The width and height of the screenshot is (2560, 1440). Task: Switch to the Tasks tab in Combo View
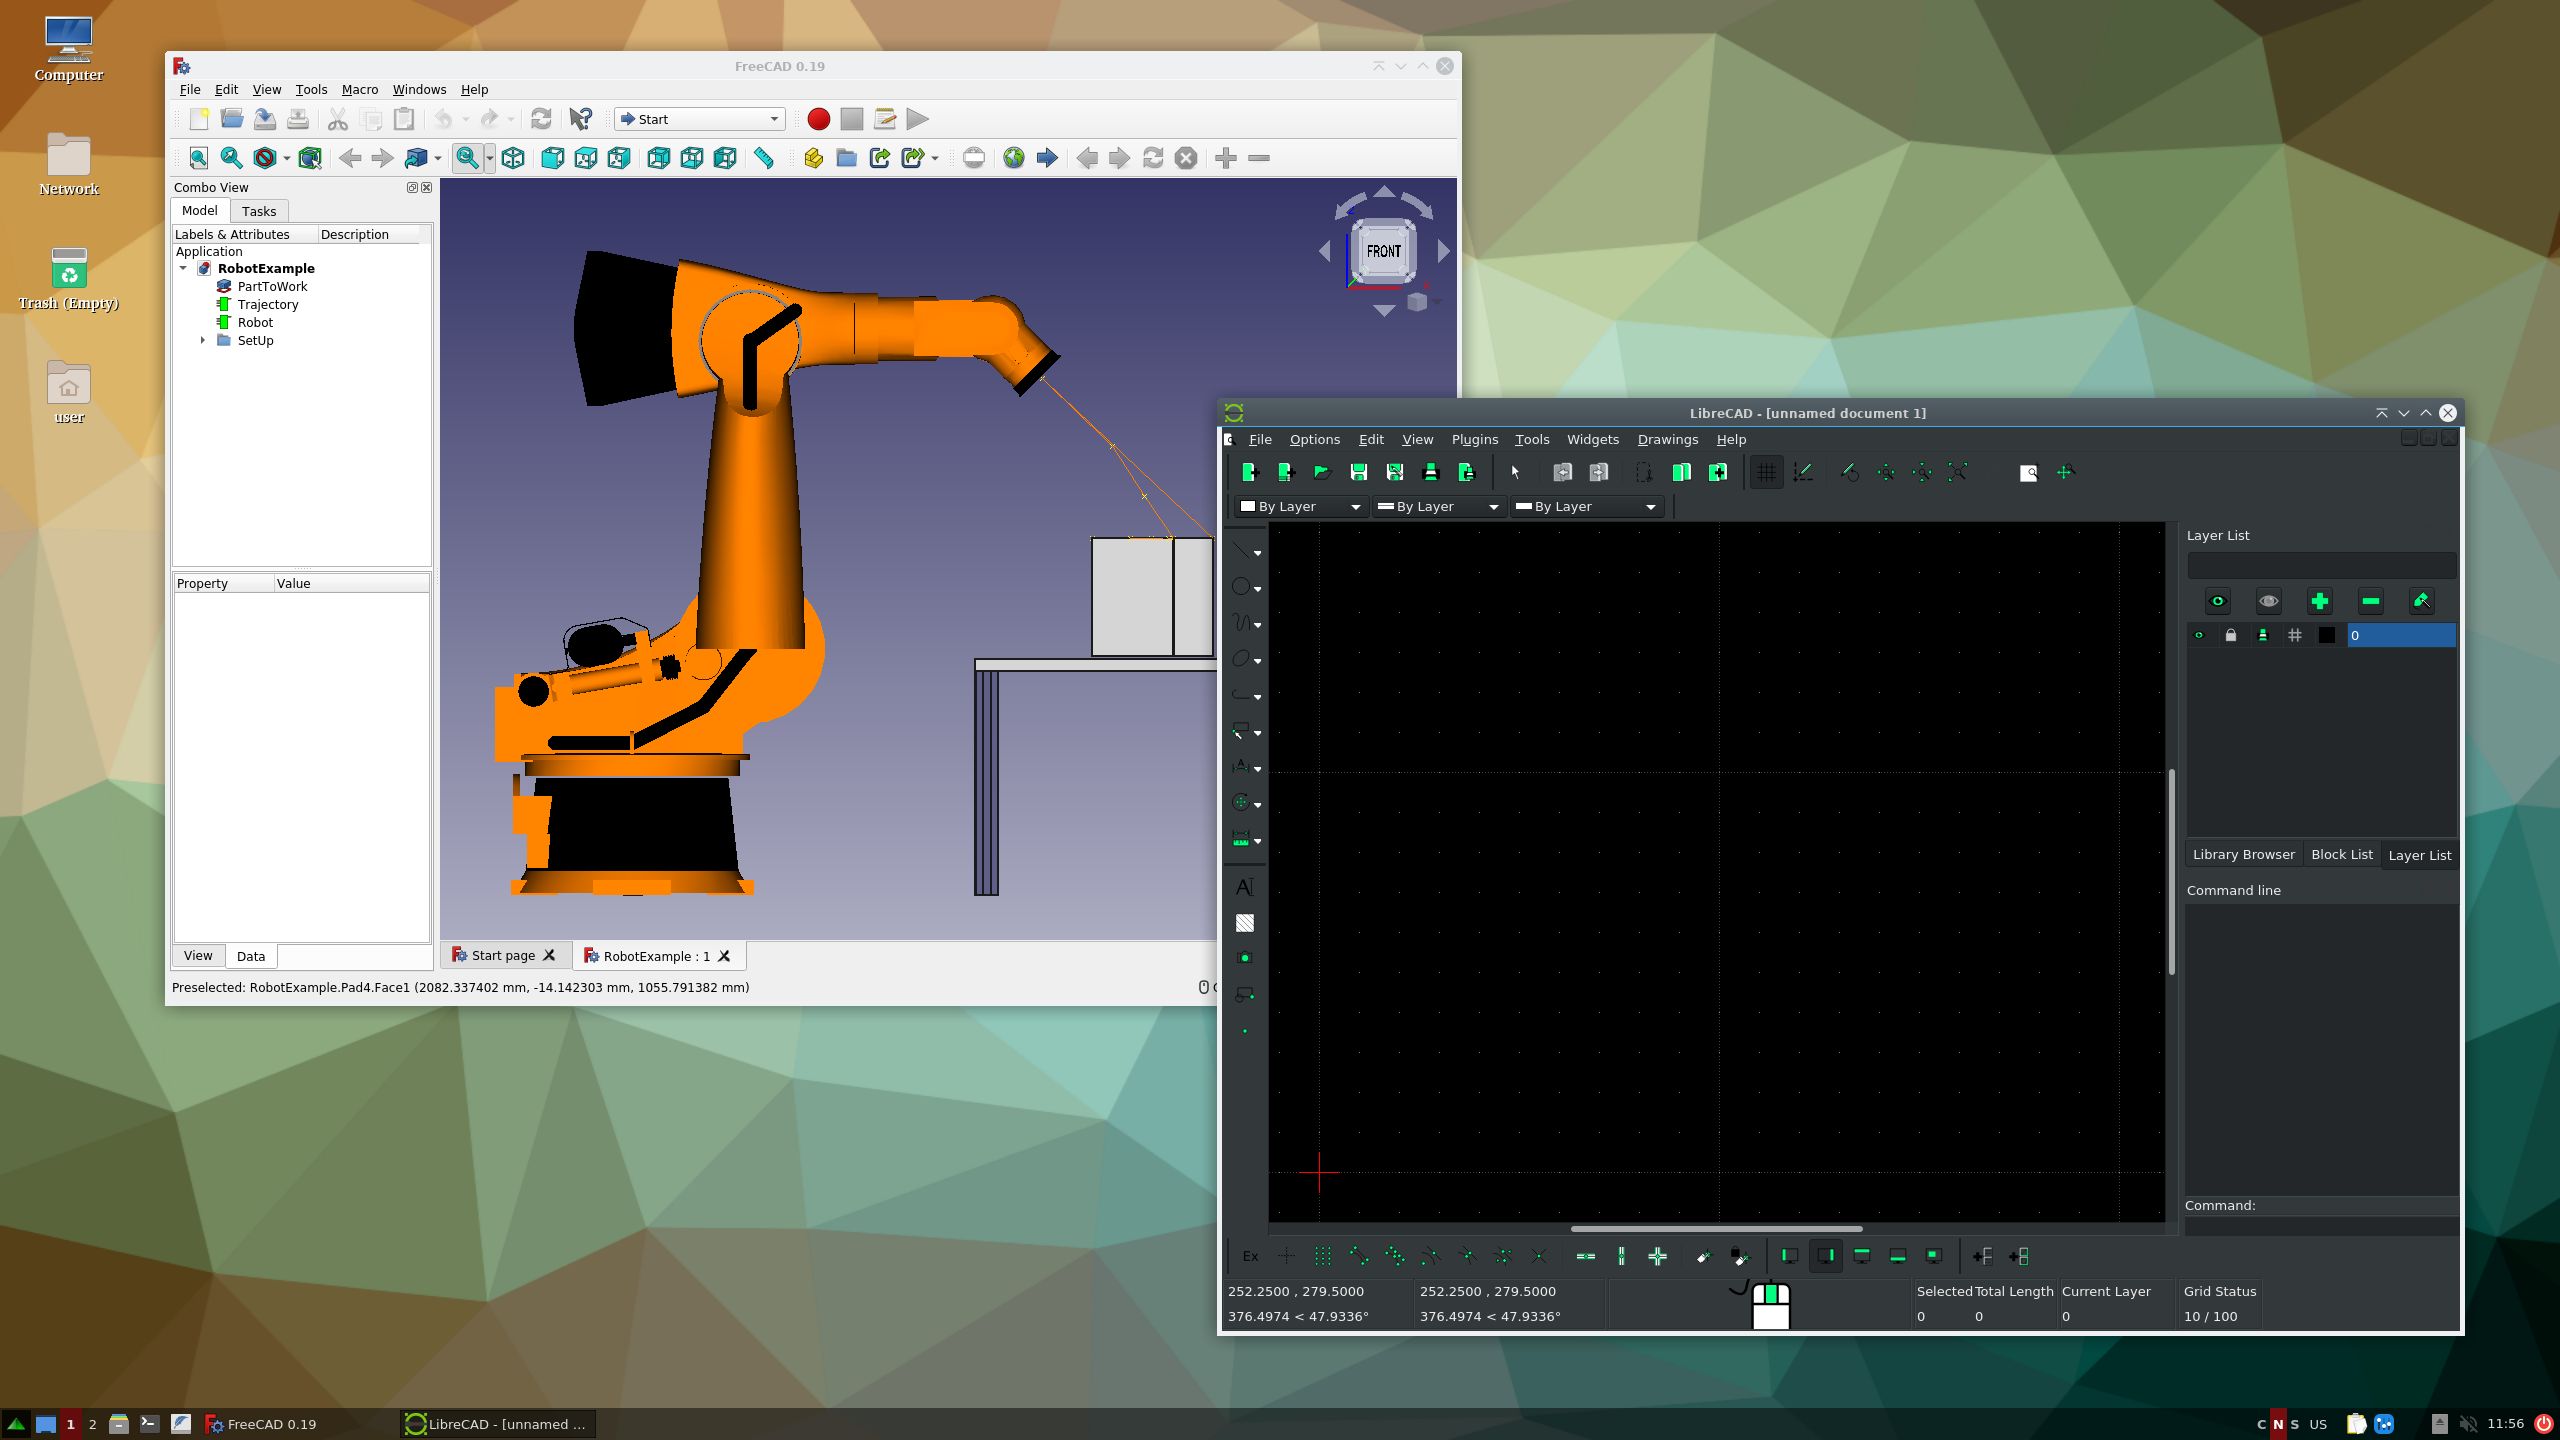pyautogui.click(x=258, y=211)
